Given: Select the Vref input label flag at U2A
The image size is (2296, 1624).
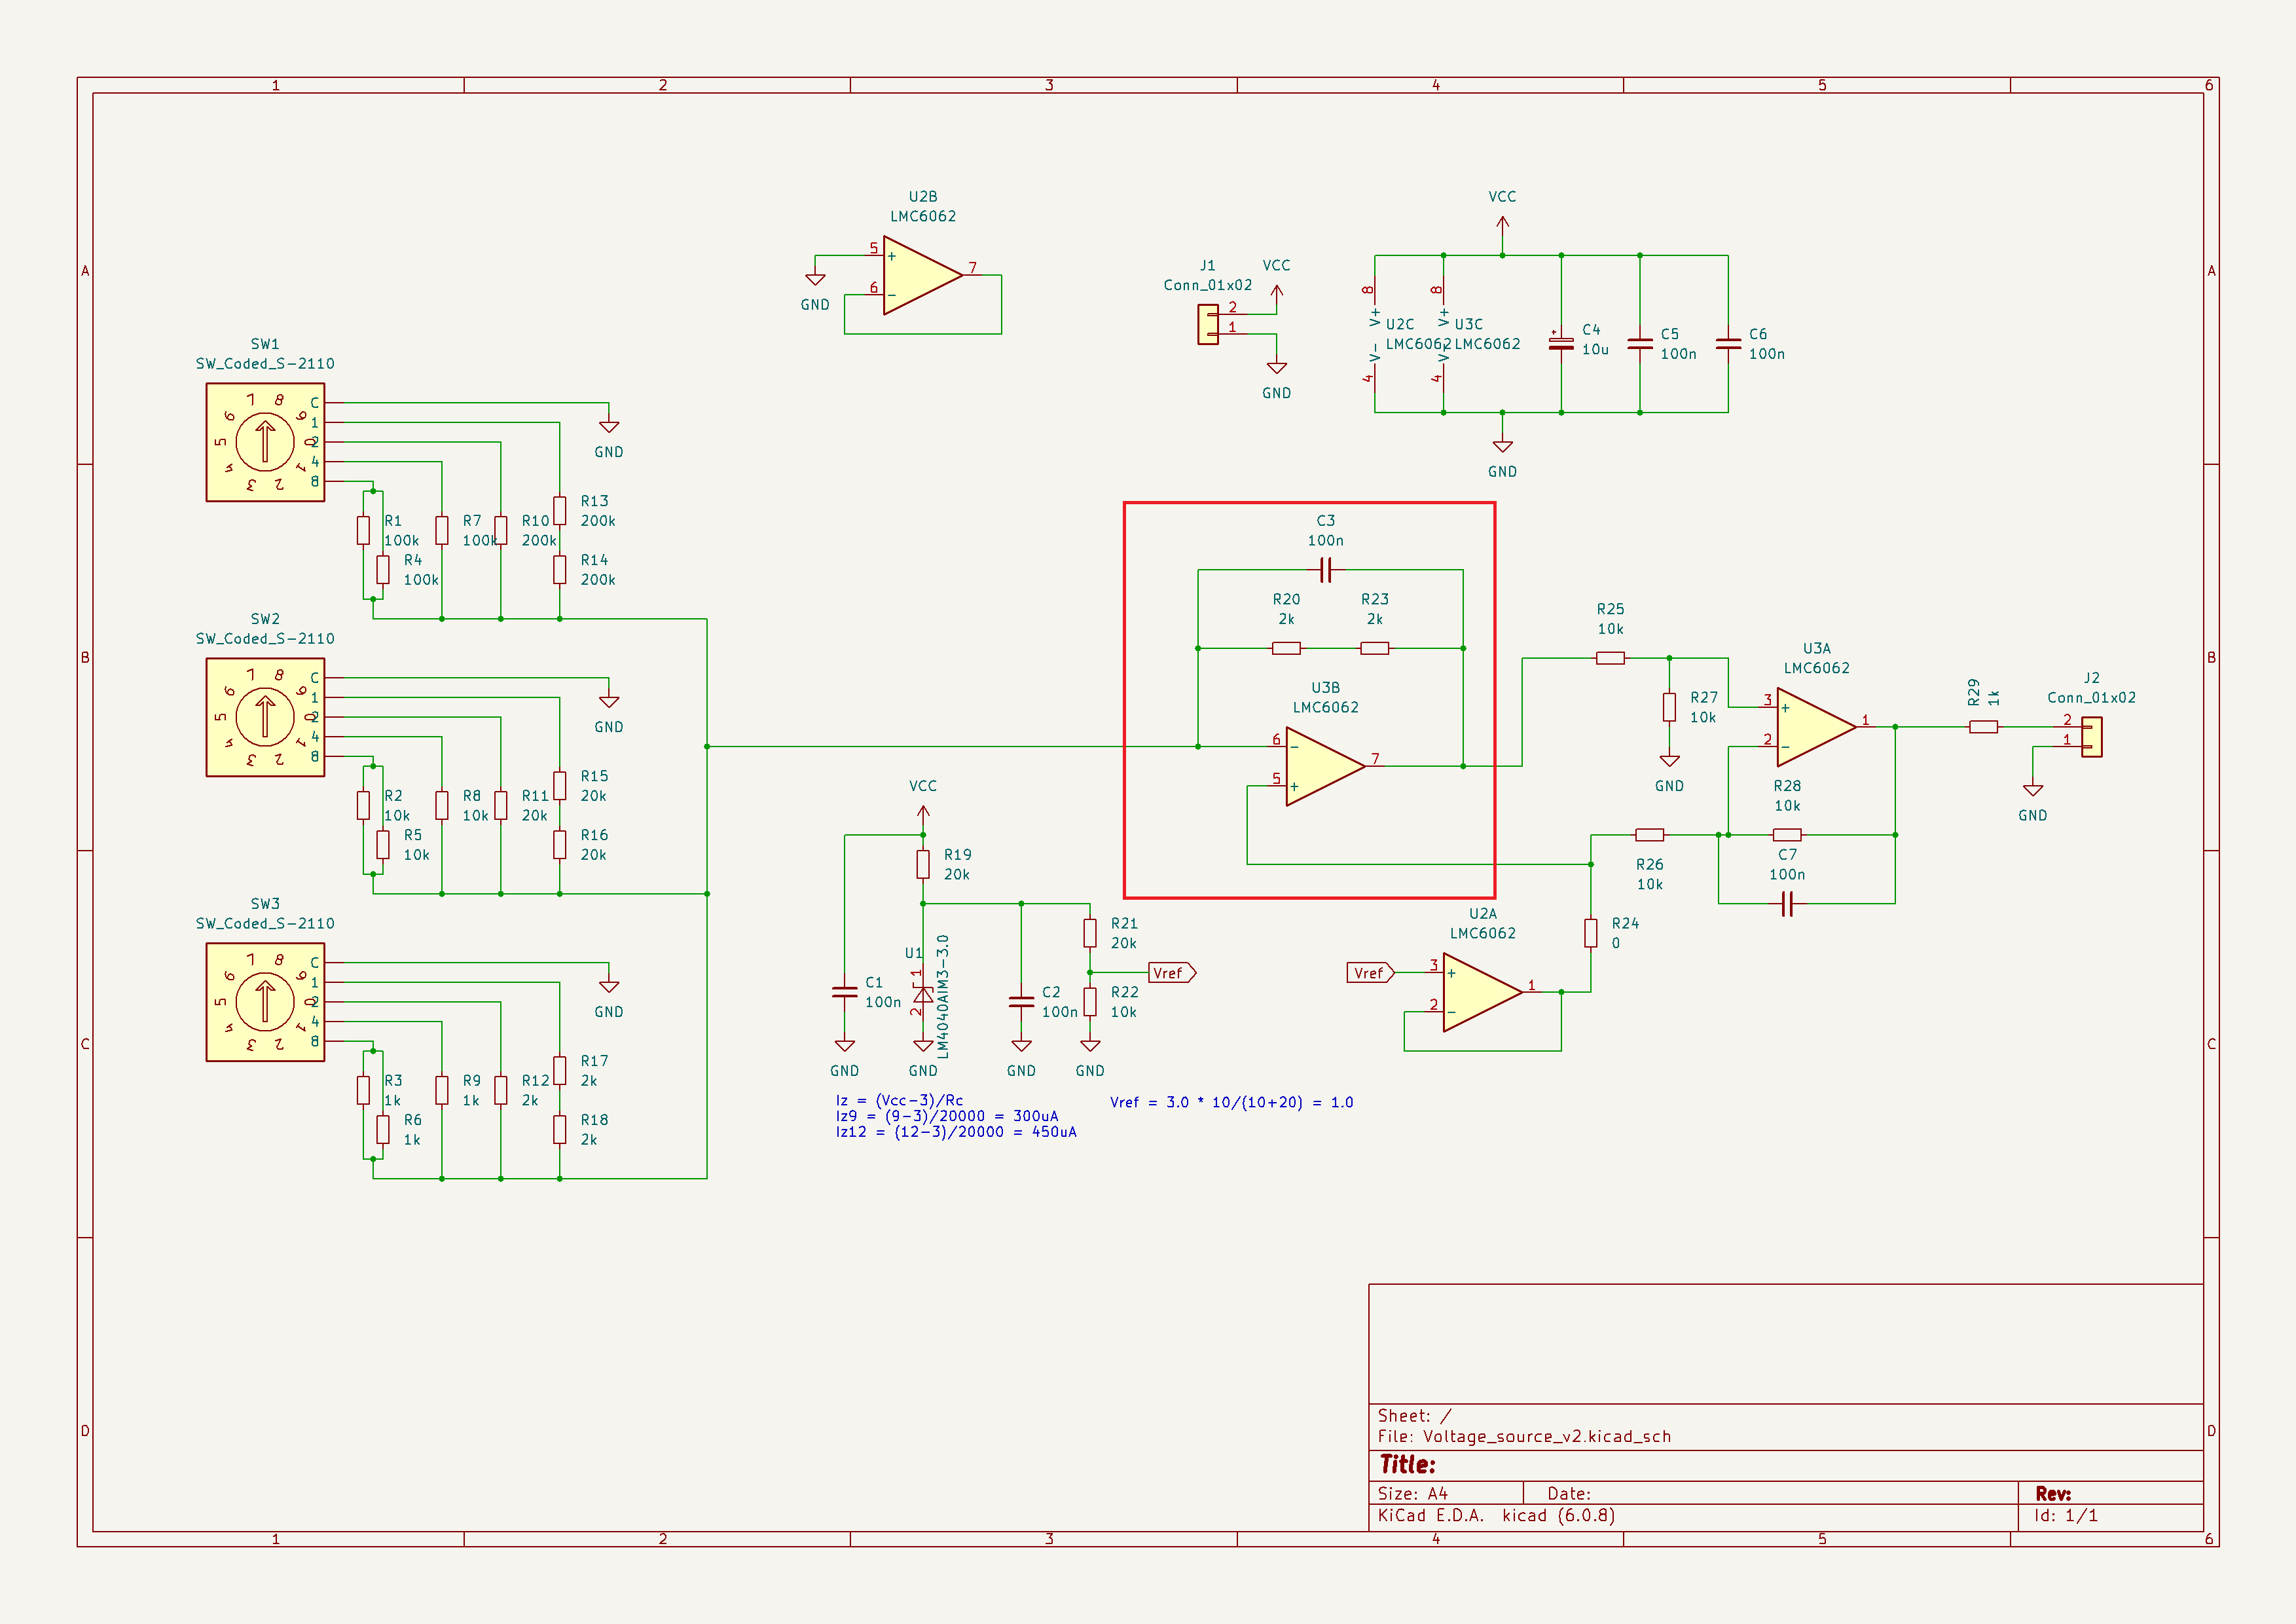Looking at the screenshot, I should (1371, 973).
